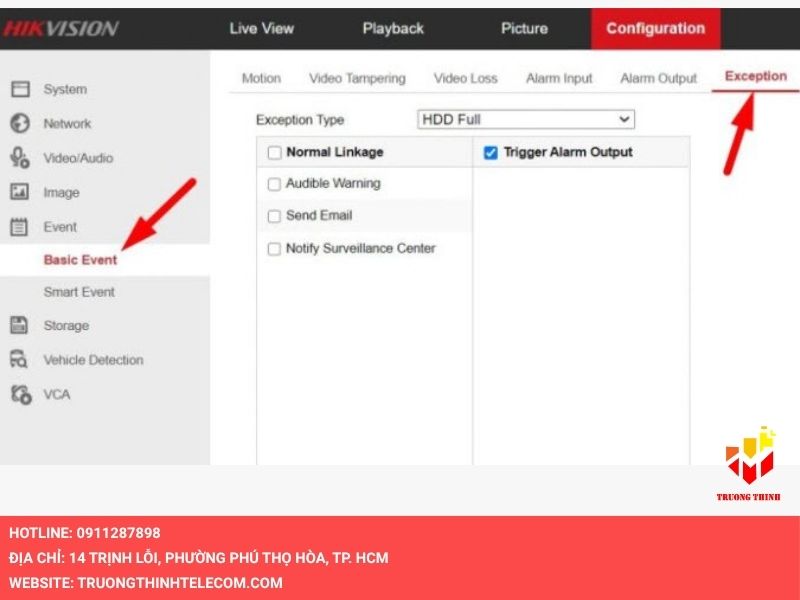Click the Video/Audio microphone icon
The width and height of the screenshot is (800, 600).
click(x=20, y=158)
